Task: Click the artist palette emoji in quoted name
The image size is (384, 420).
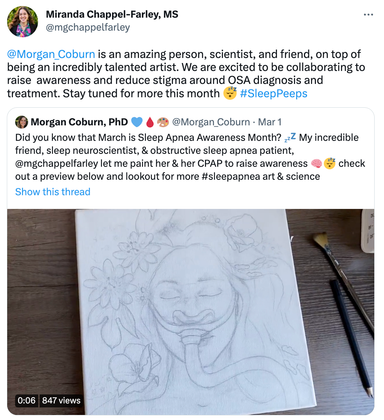Action: 163,122
